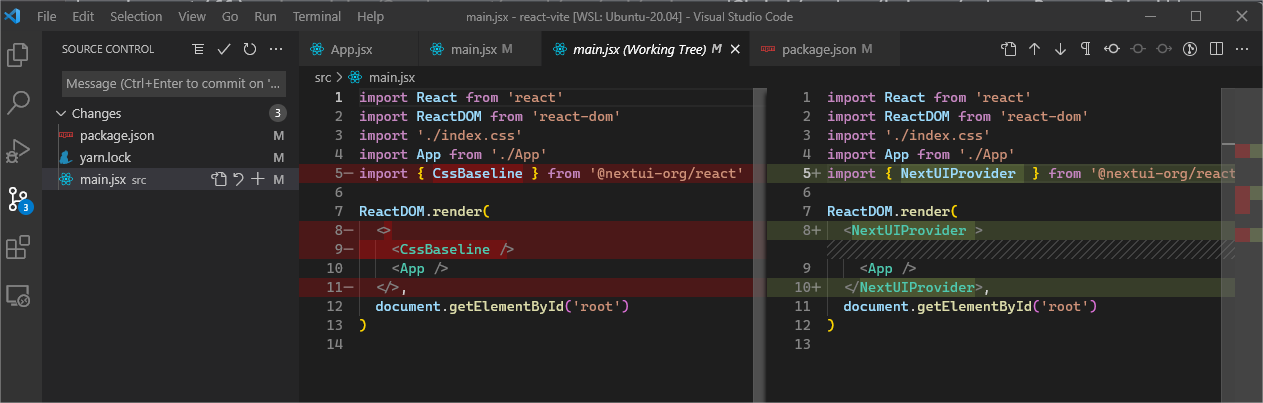
Task: Click the middle commit navigation icon
Action: coord(1138,49)
